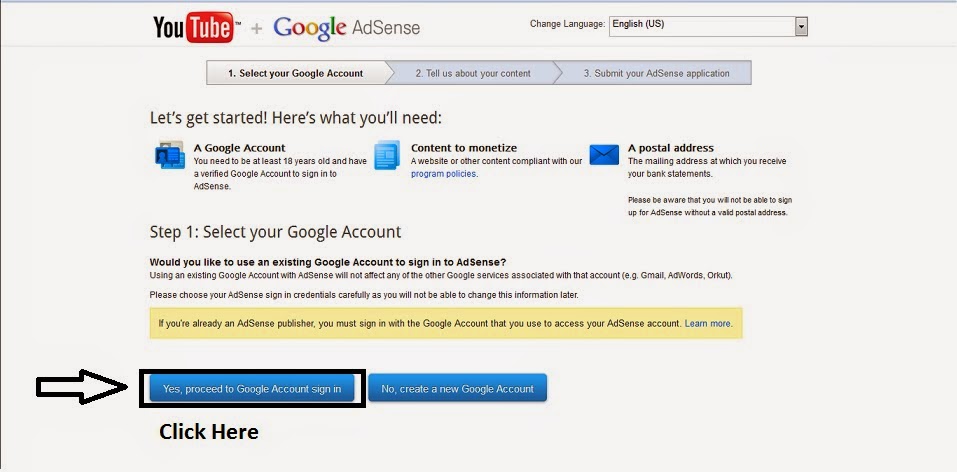
Task: Open the program policies link
Action: (x=443, y=174)
